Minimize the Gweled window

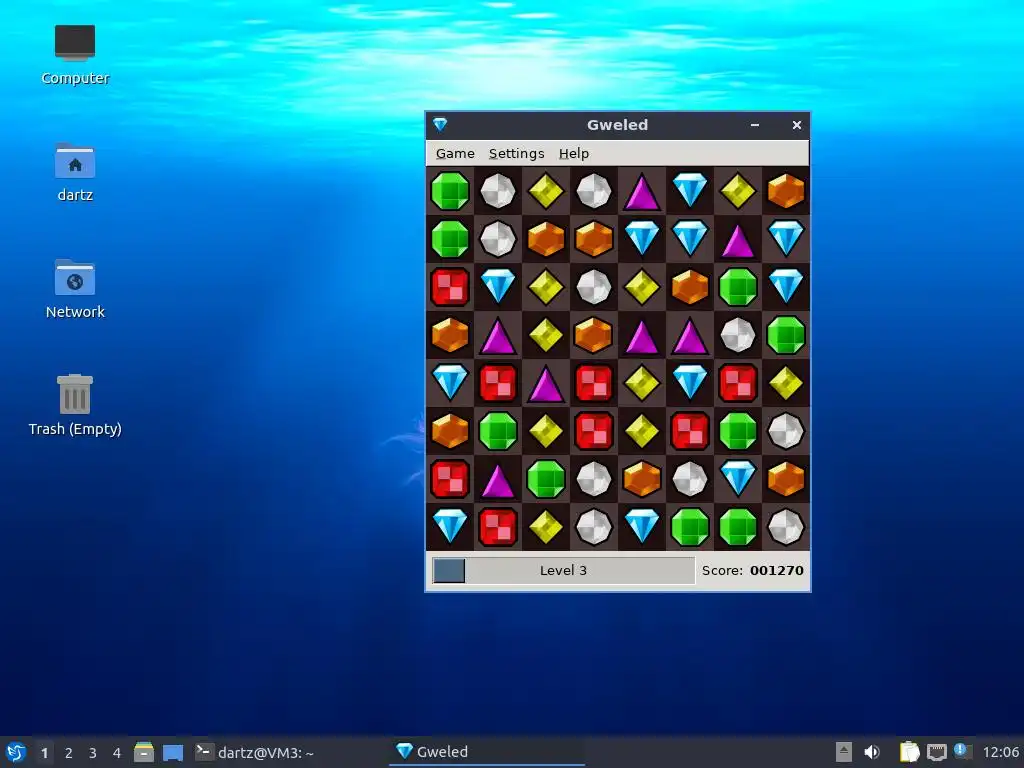point(755,125)
